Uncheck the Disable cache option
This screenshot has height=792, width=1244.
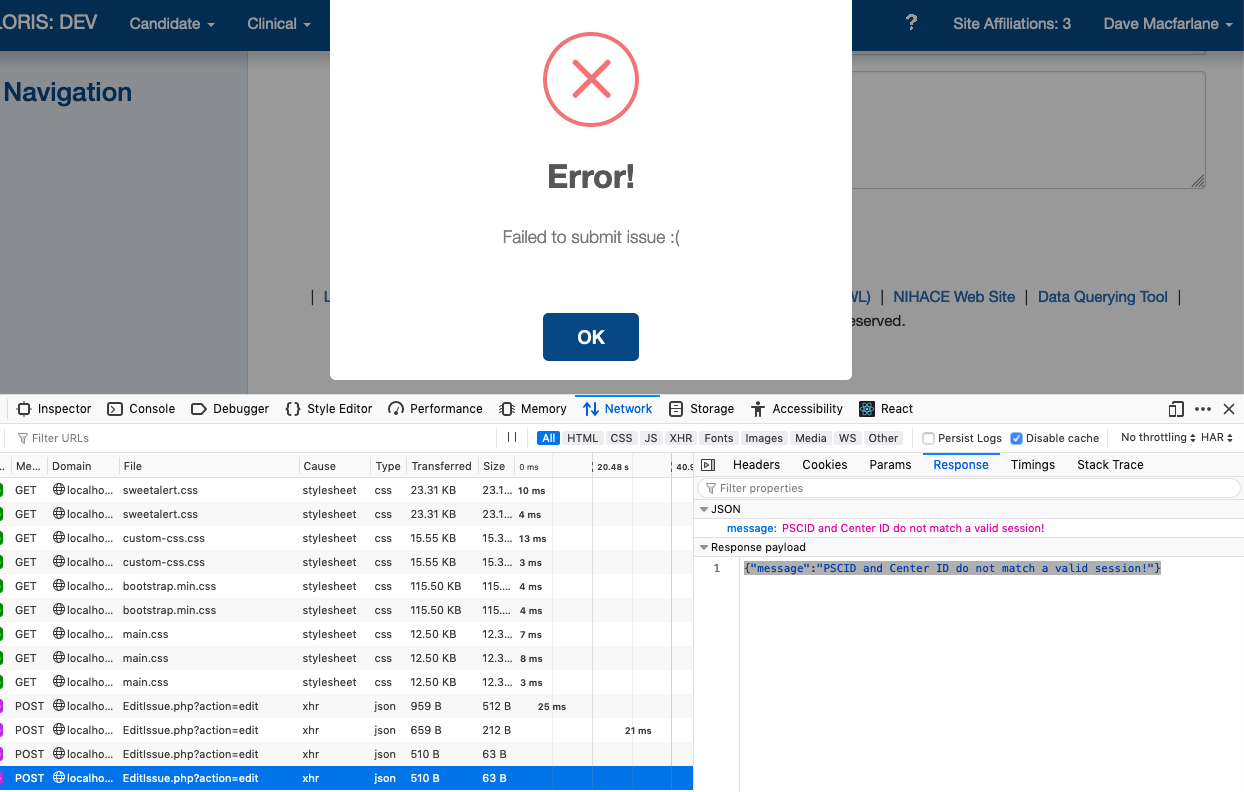point(1014,438)
